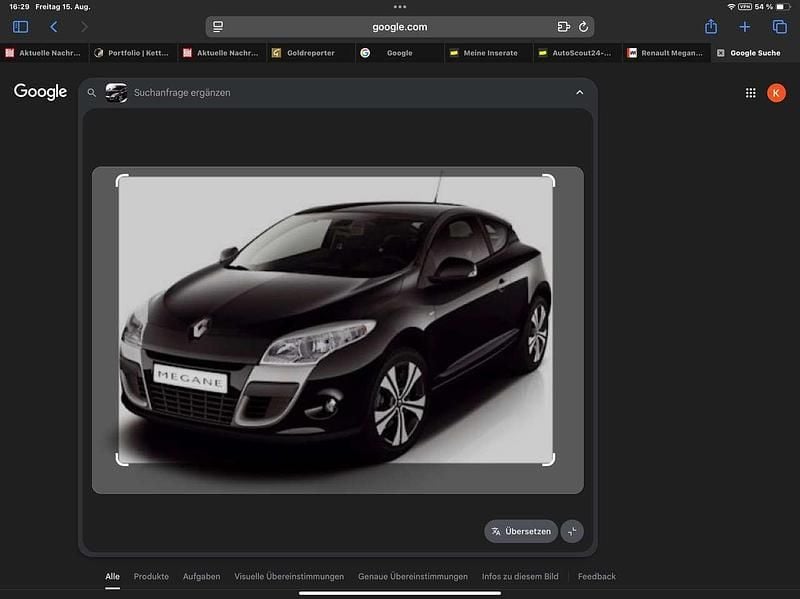Open Infos zu diesem Bild
This screenshot has height=599, width=800.
520,576
